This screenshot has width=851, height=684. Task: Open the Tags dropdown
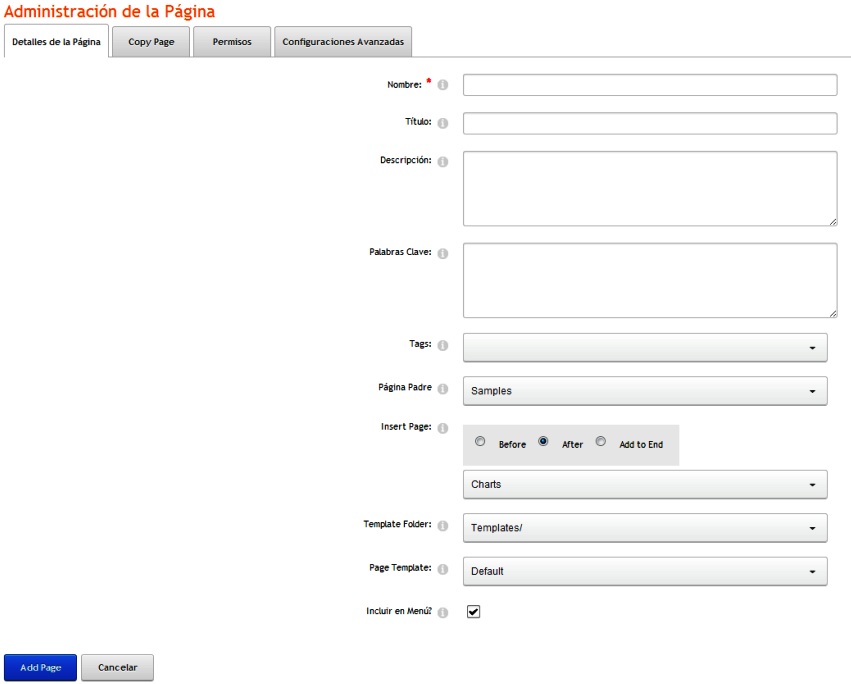645,347
